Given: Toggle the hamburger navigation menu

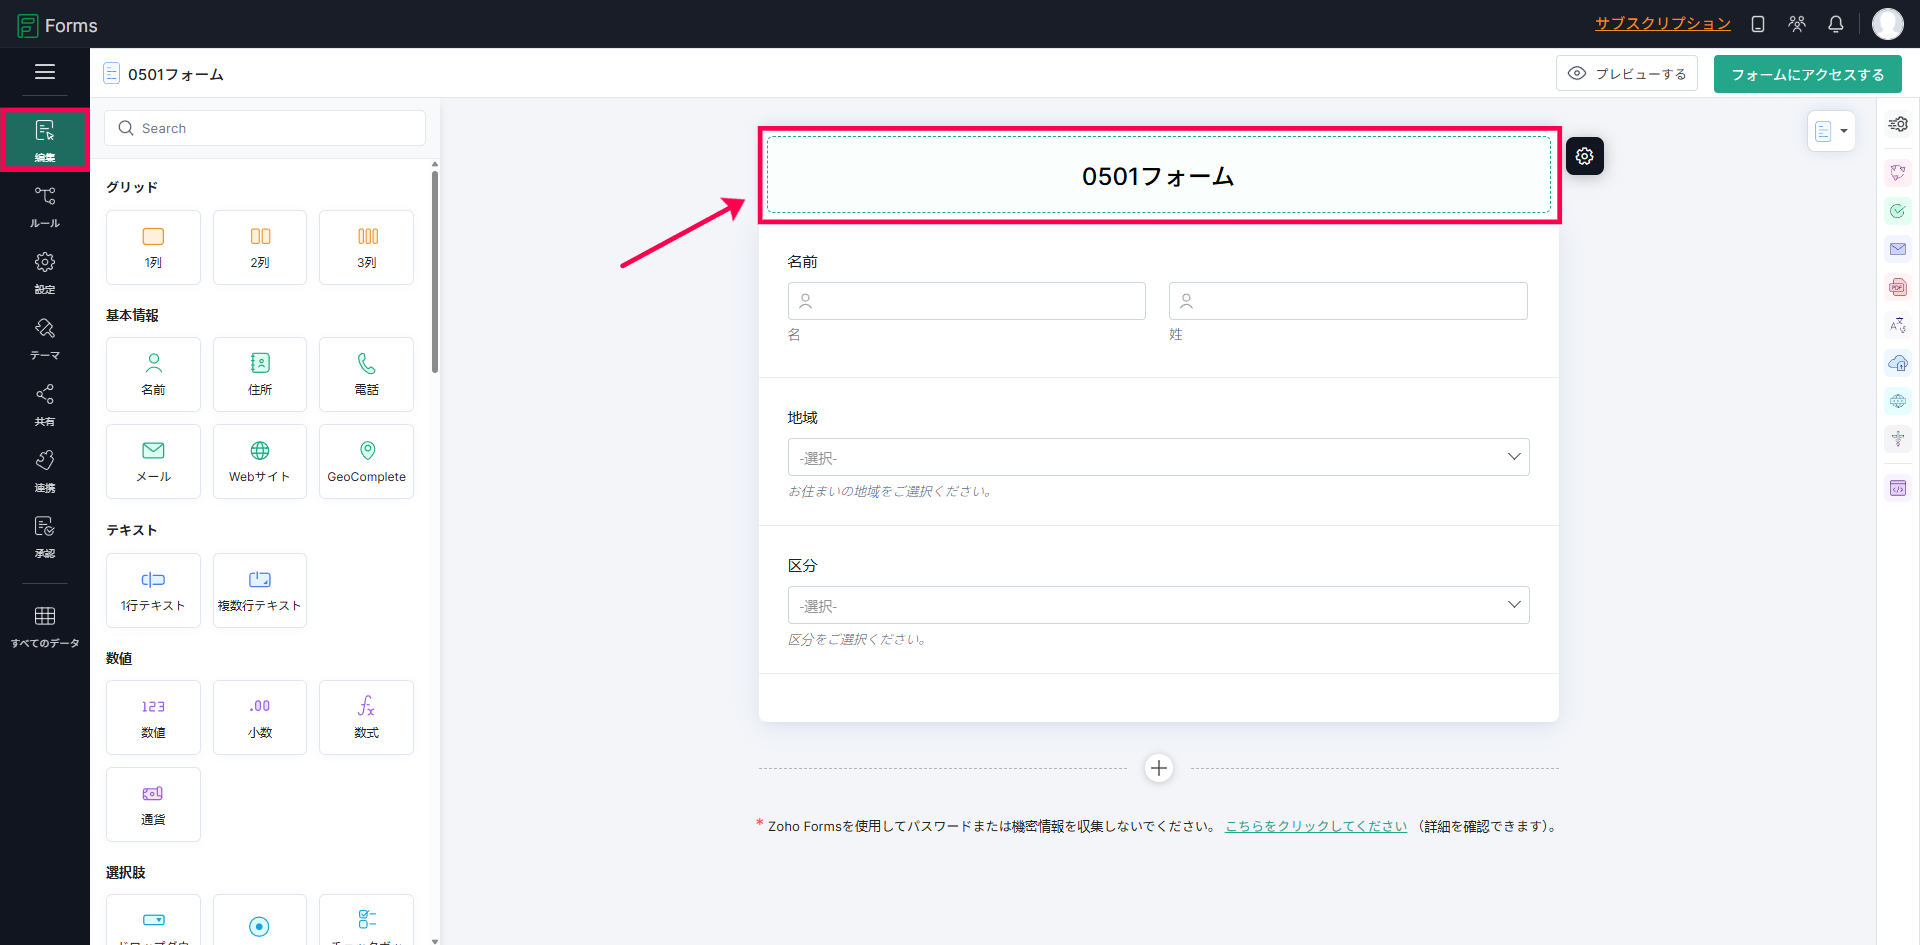Looking at the screenshot, I should coord(45,72).
